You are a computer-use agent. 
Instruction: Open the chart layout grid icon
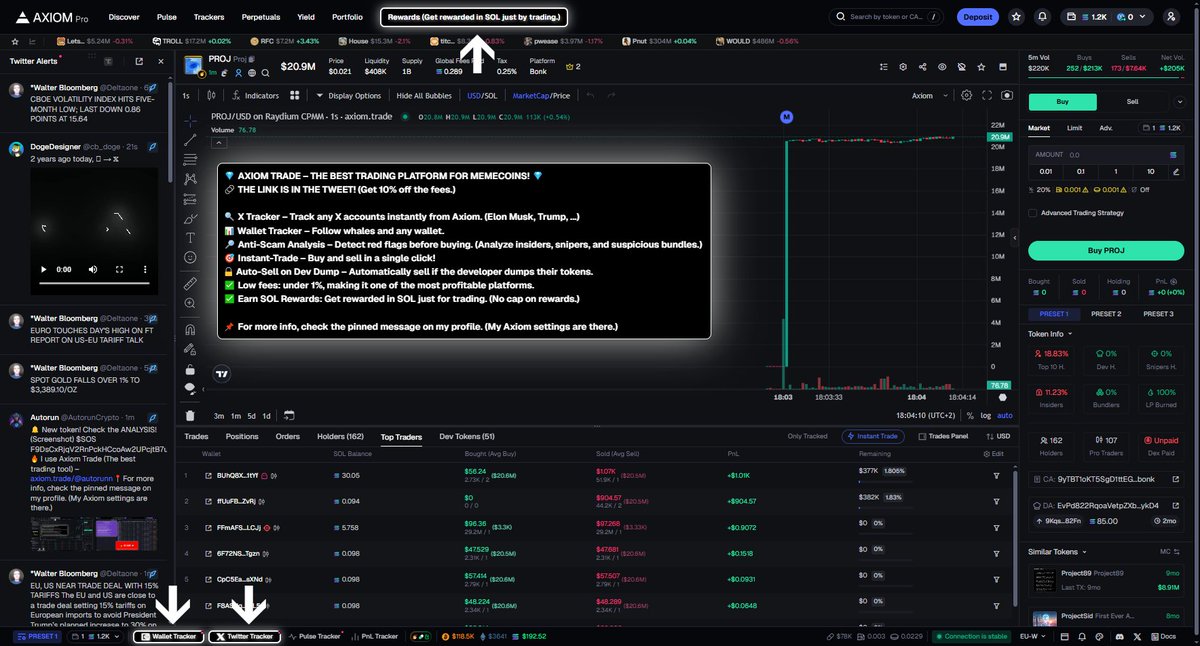point(295,95)
